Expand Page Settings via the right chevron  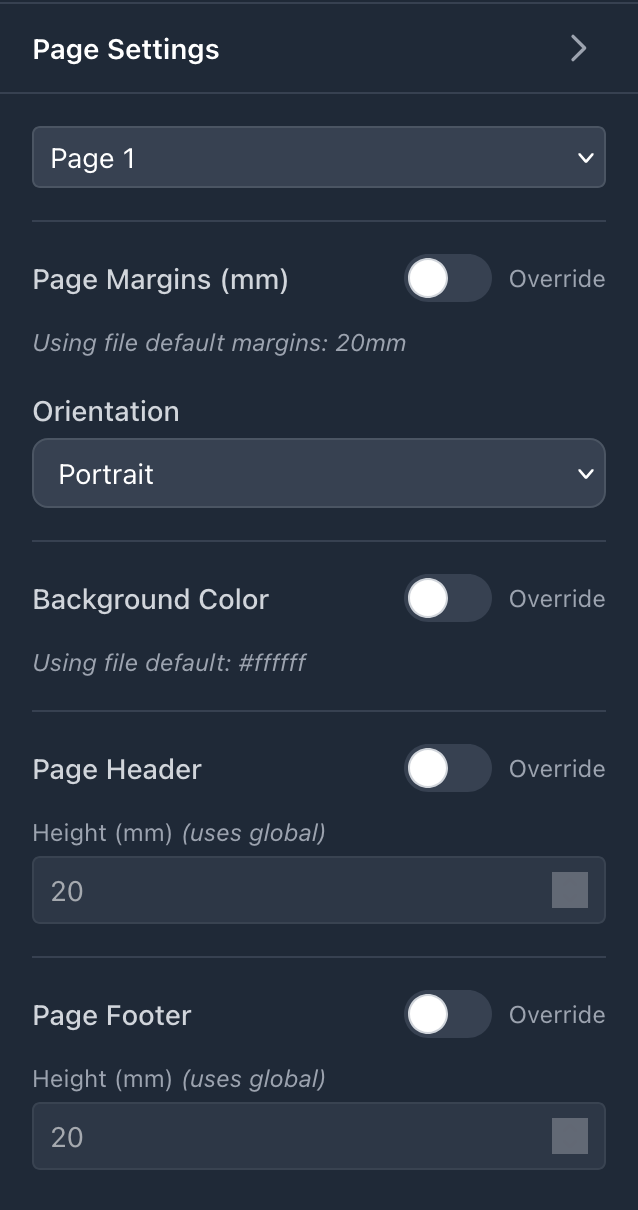coord(578,48)
